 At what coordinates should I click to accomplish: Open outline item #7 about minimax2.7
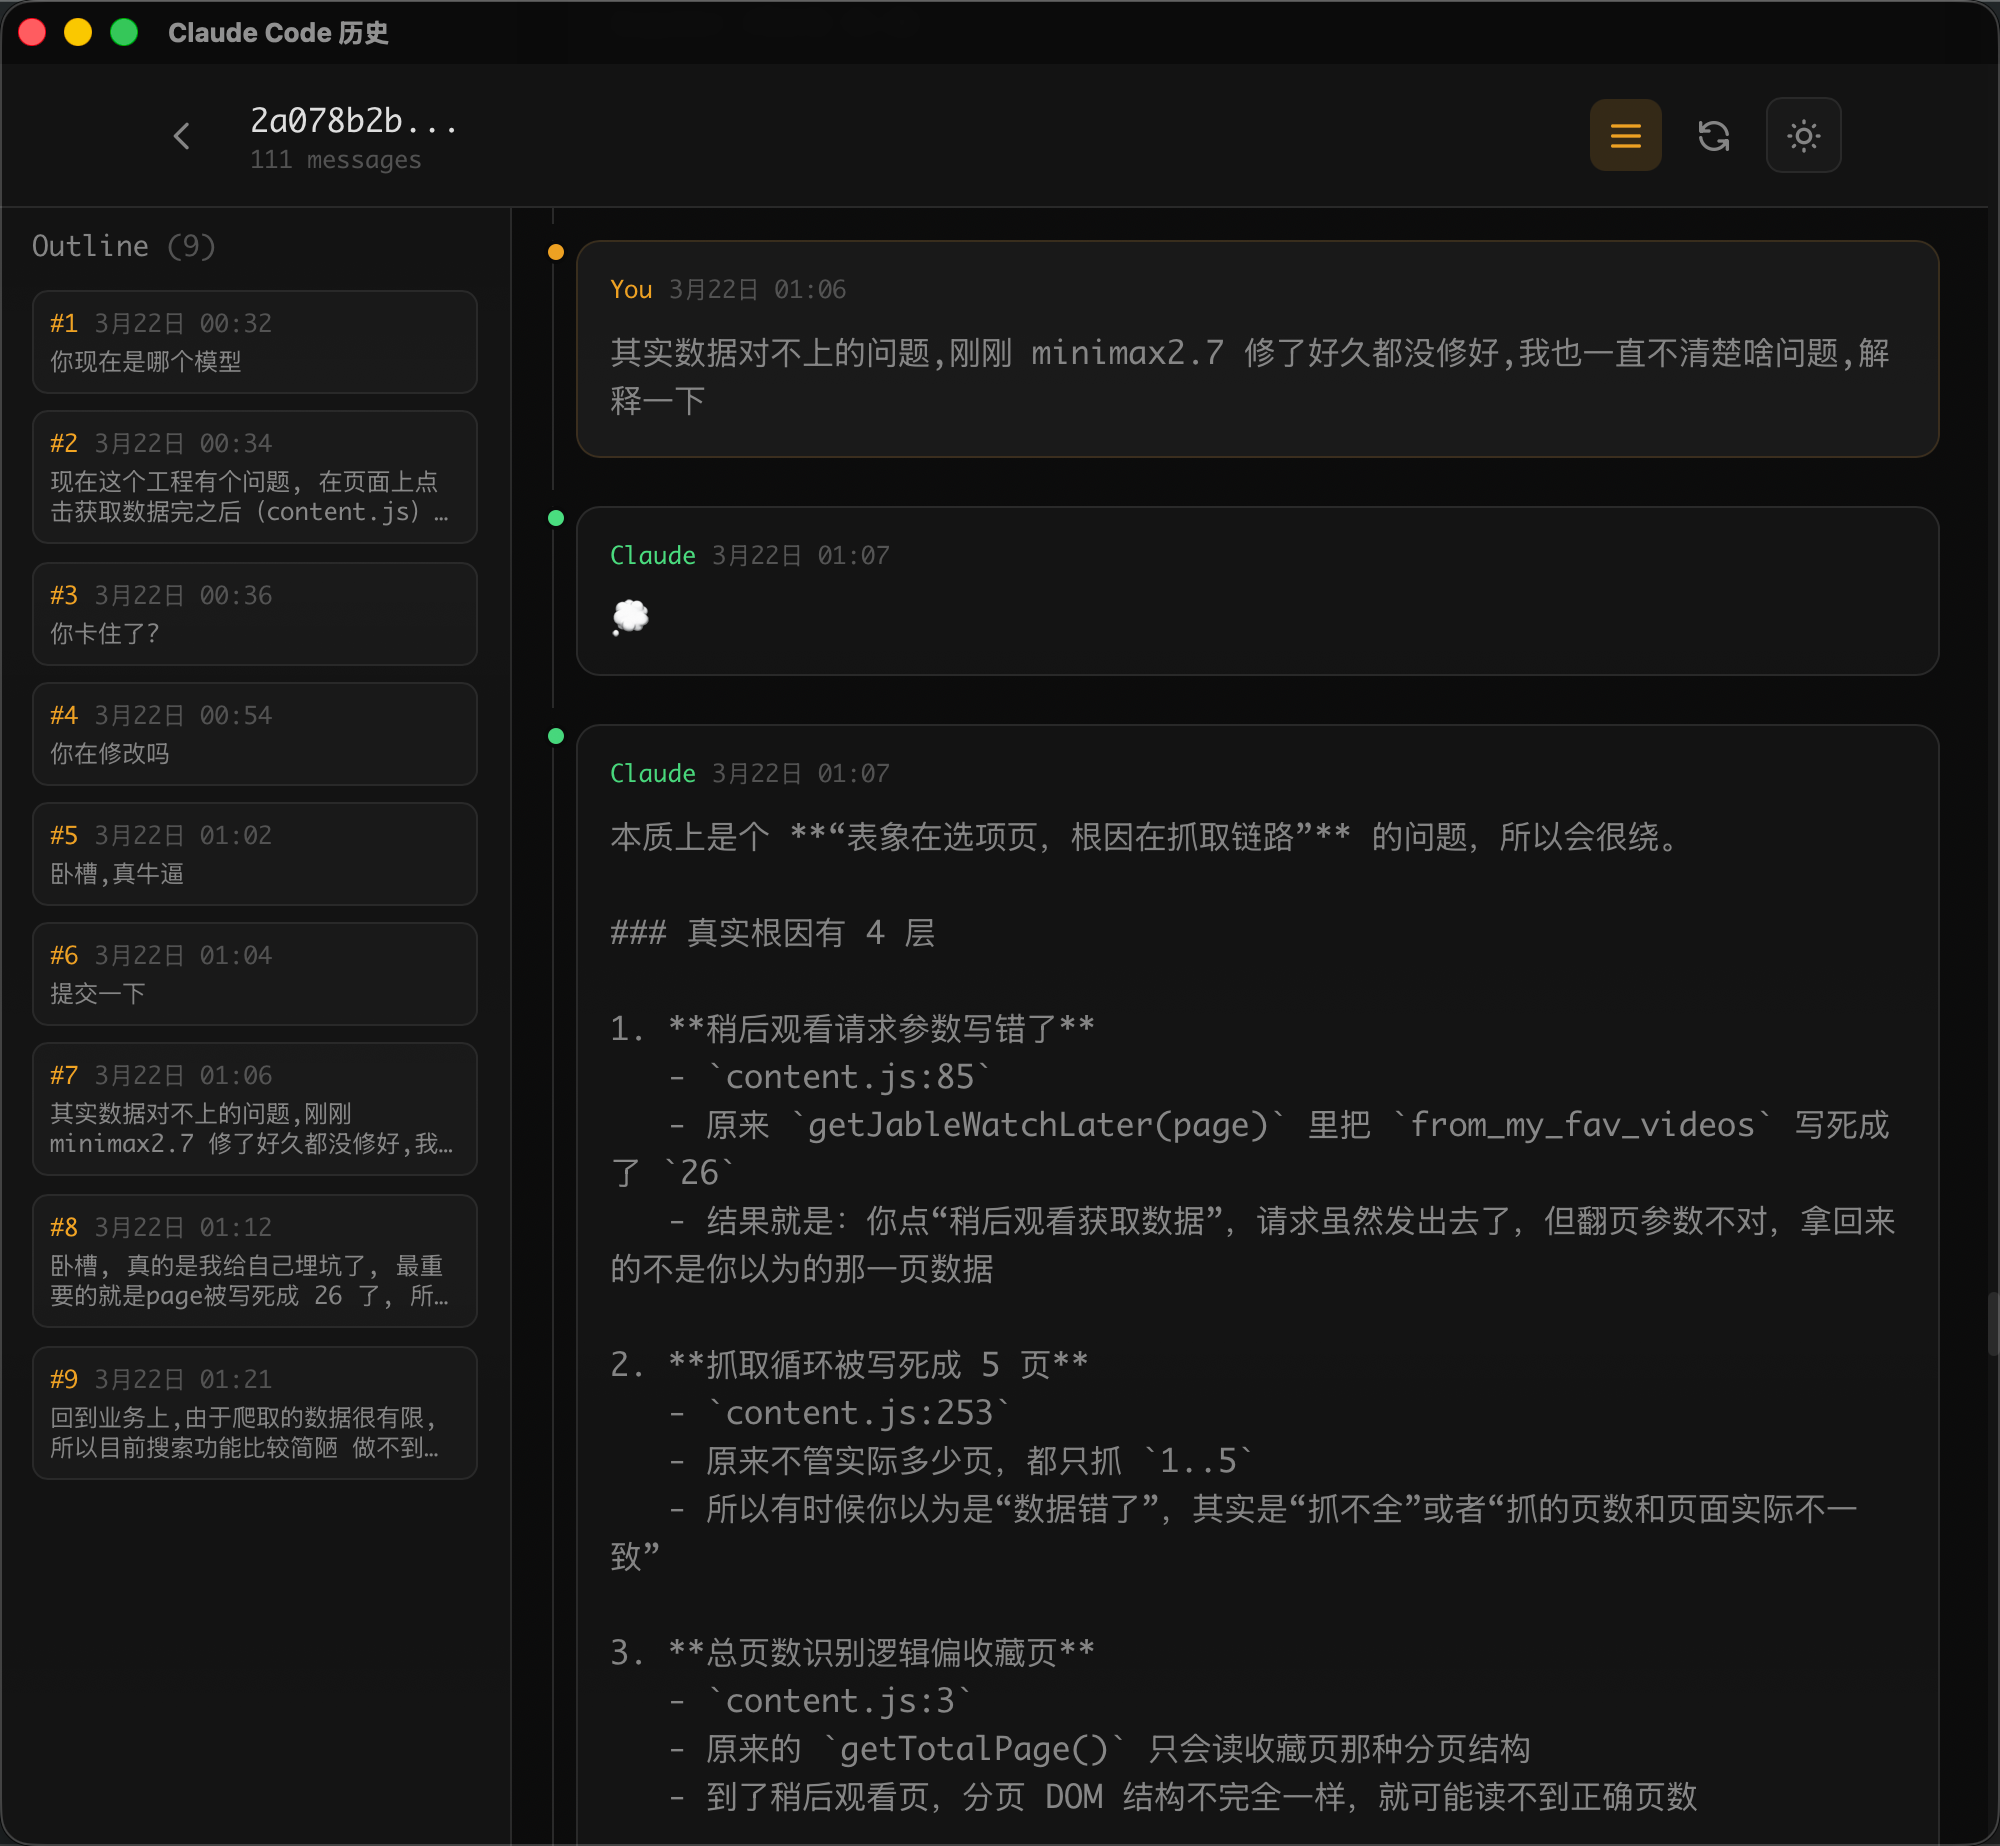point(254,1109)
